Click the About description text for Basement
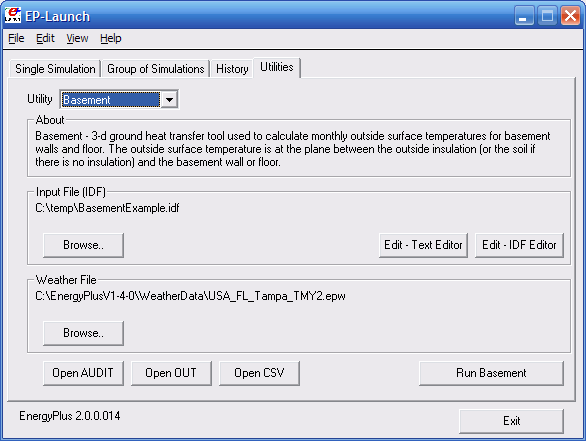This screenshot has height=441, width=586. [293, 149]
